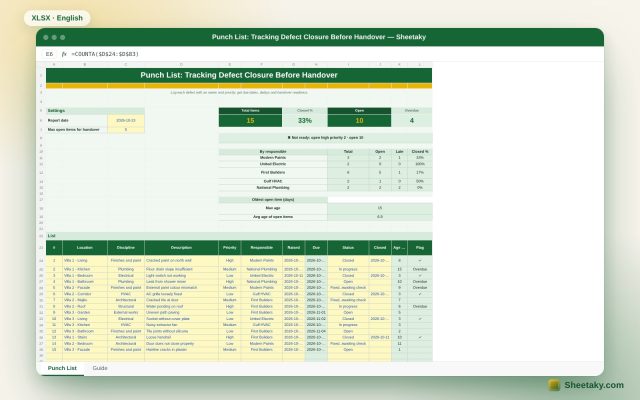640x400 pixels.
Task: Click the fx function icon in formula bar
Action: 64,54
